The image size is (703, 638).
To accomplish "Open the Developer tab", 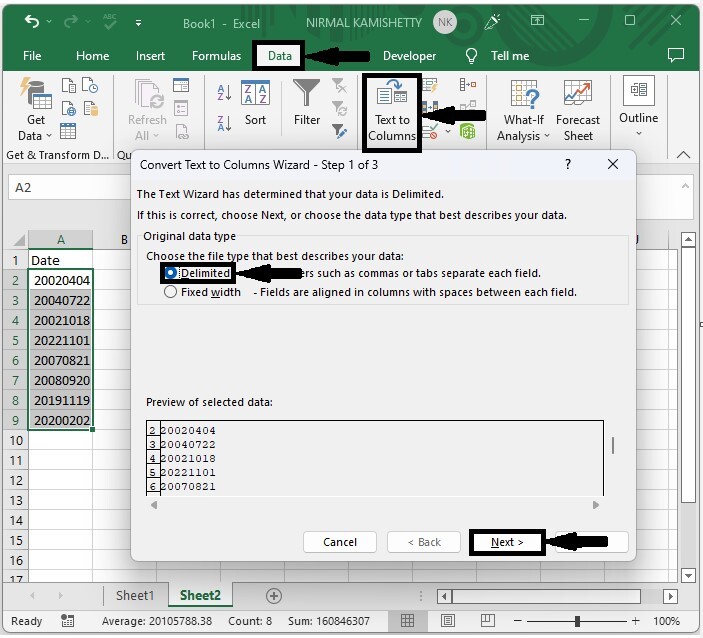I will pos(409,56).
